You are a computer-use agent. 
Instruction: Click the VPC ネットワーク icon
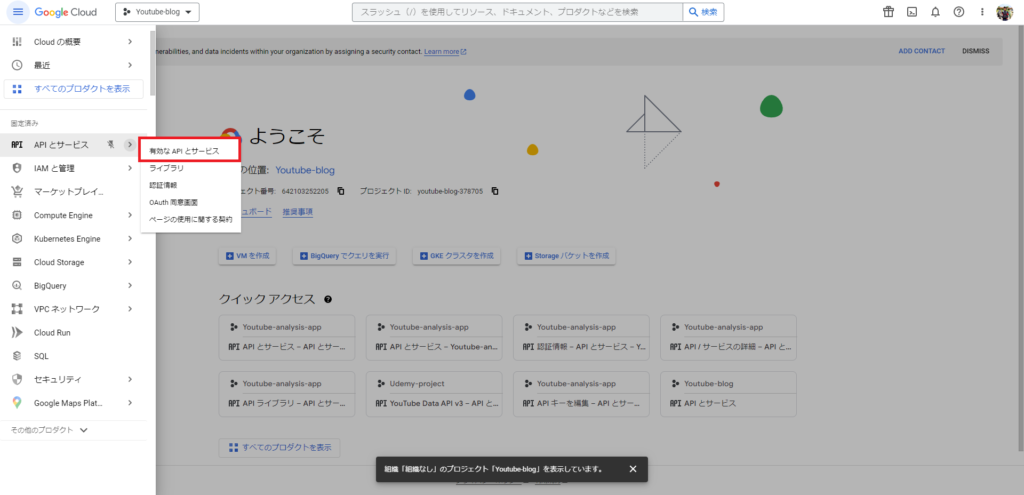pyautogui.click(x=18, y=309)
